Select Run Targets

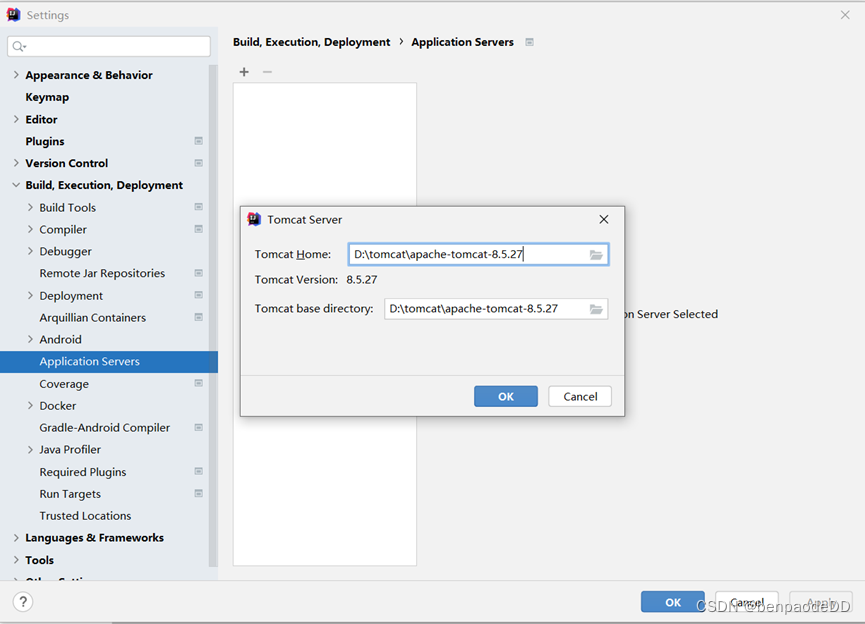point(70,494)
